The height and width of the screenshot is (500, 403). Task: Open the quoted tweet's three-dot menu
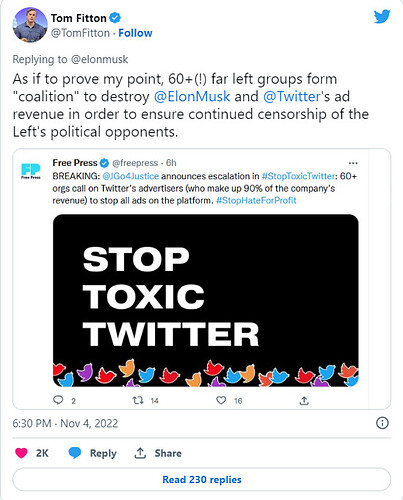pyautogui.click(x=353, y=163)
